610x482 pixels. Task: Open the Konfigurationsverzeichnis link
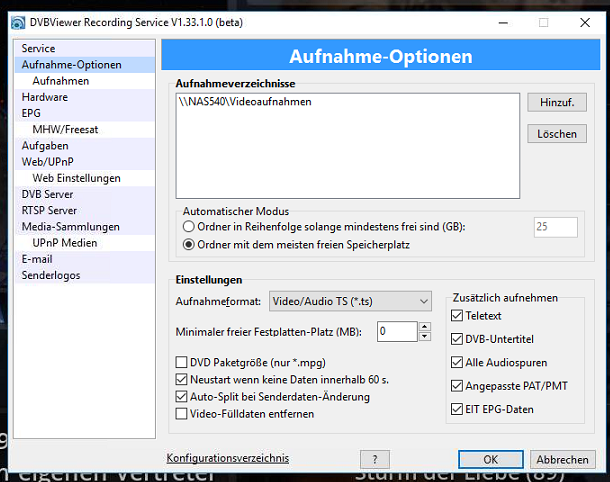click(x=228, y=458)
